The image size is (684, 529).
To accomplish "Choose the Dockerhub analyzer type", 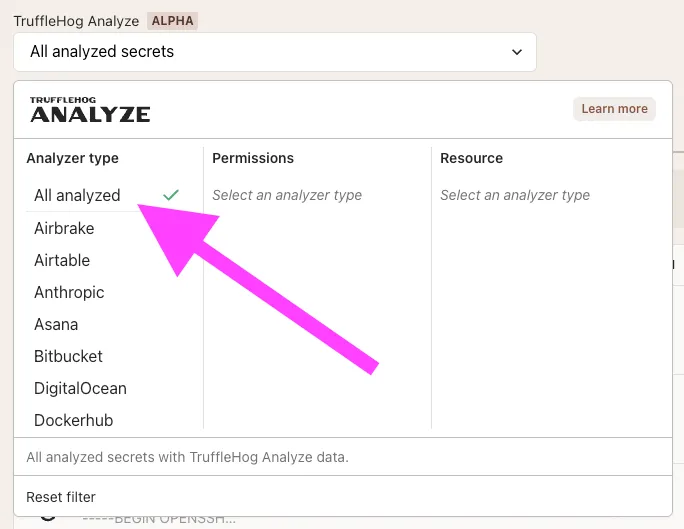I will (73, 420).
